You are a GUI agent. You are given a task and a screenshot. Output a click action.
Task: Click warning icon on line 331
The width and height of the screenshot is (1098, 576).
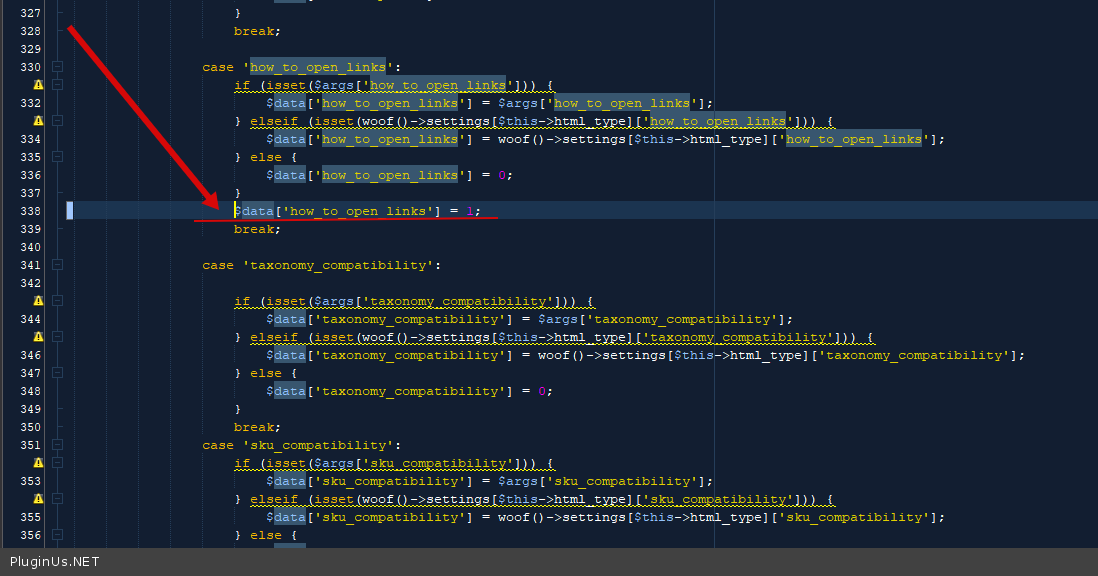38,85
